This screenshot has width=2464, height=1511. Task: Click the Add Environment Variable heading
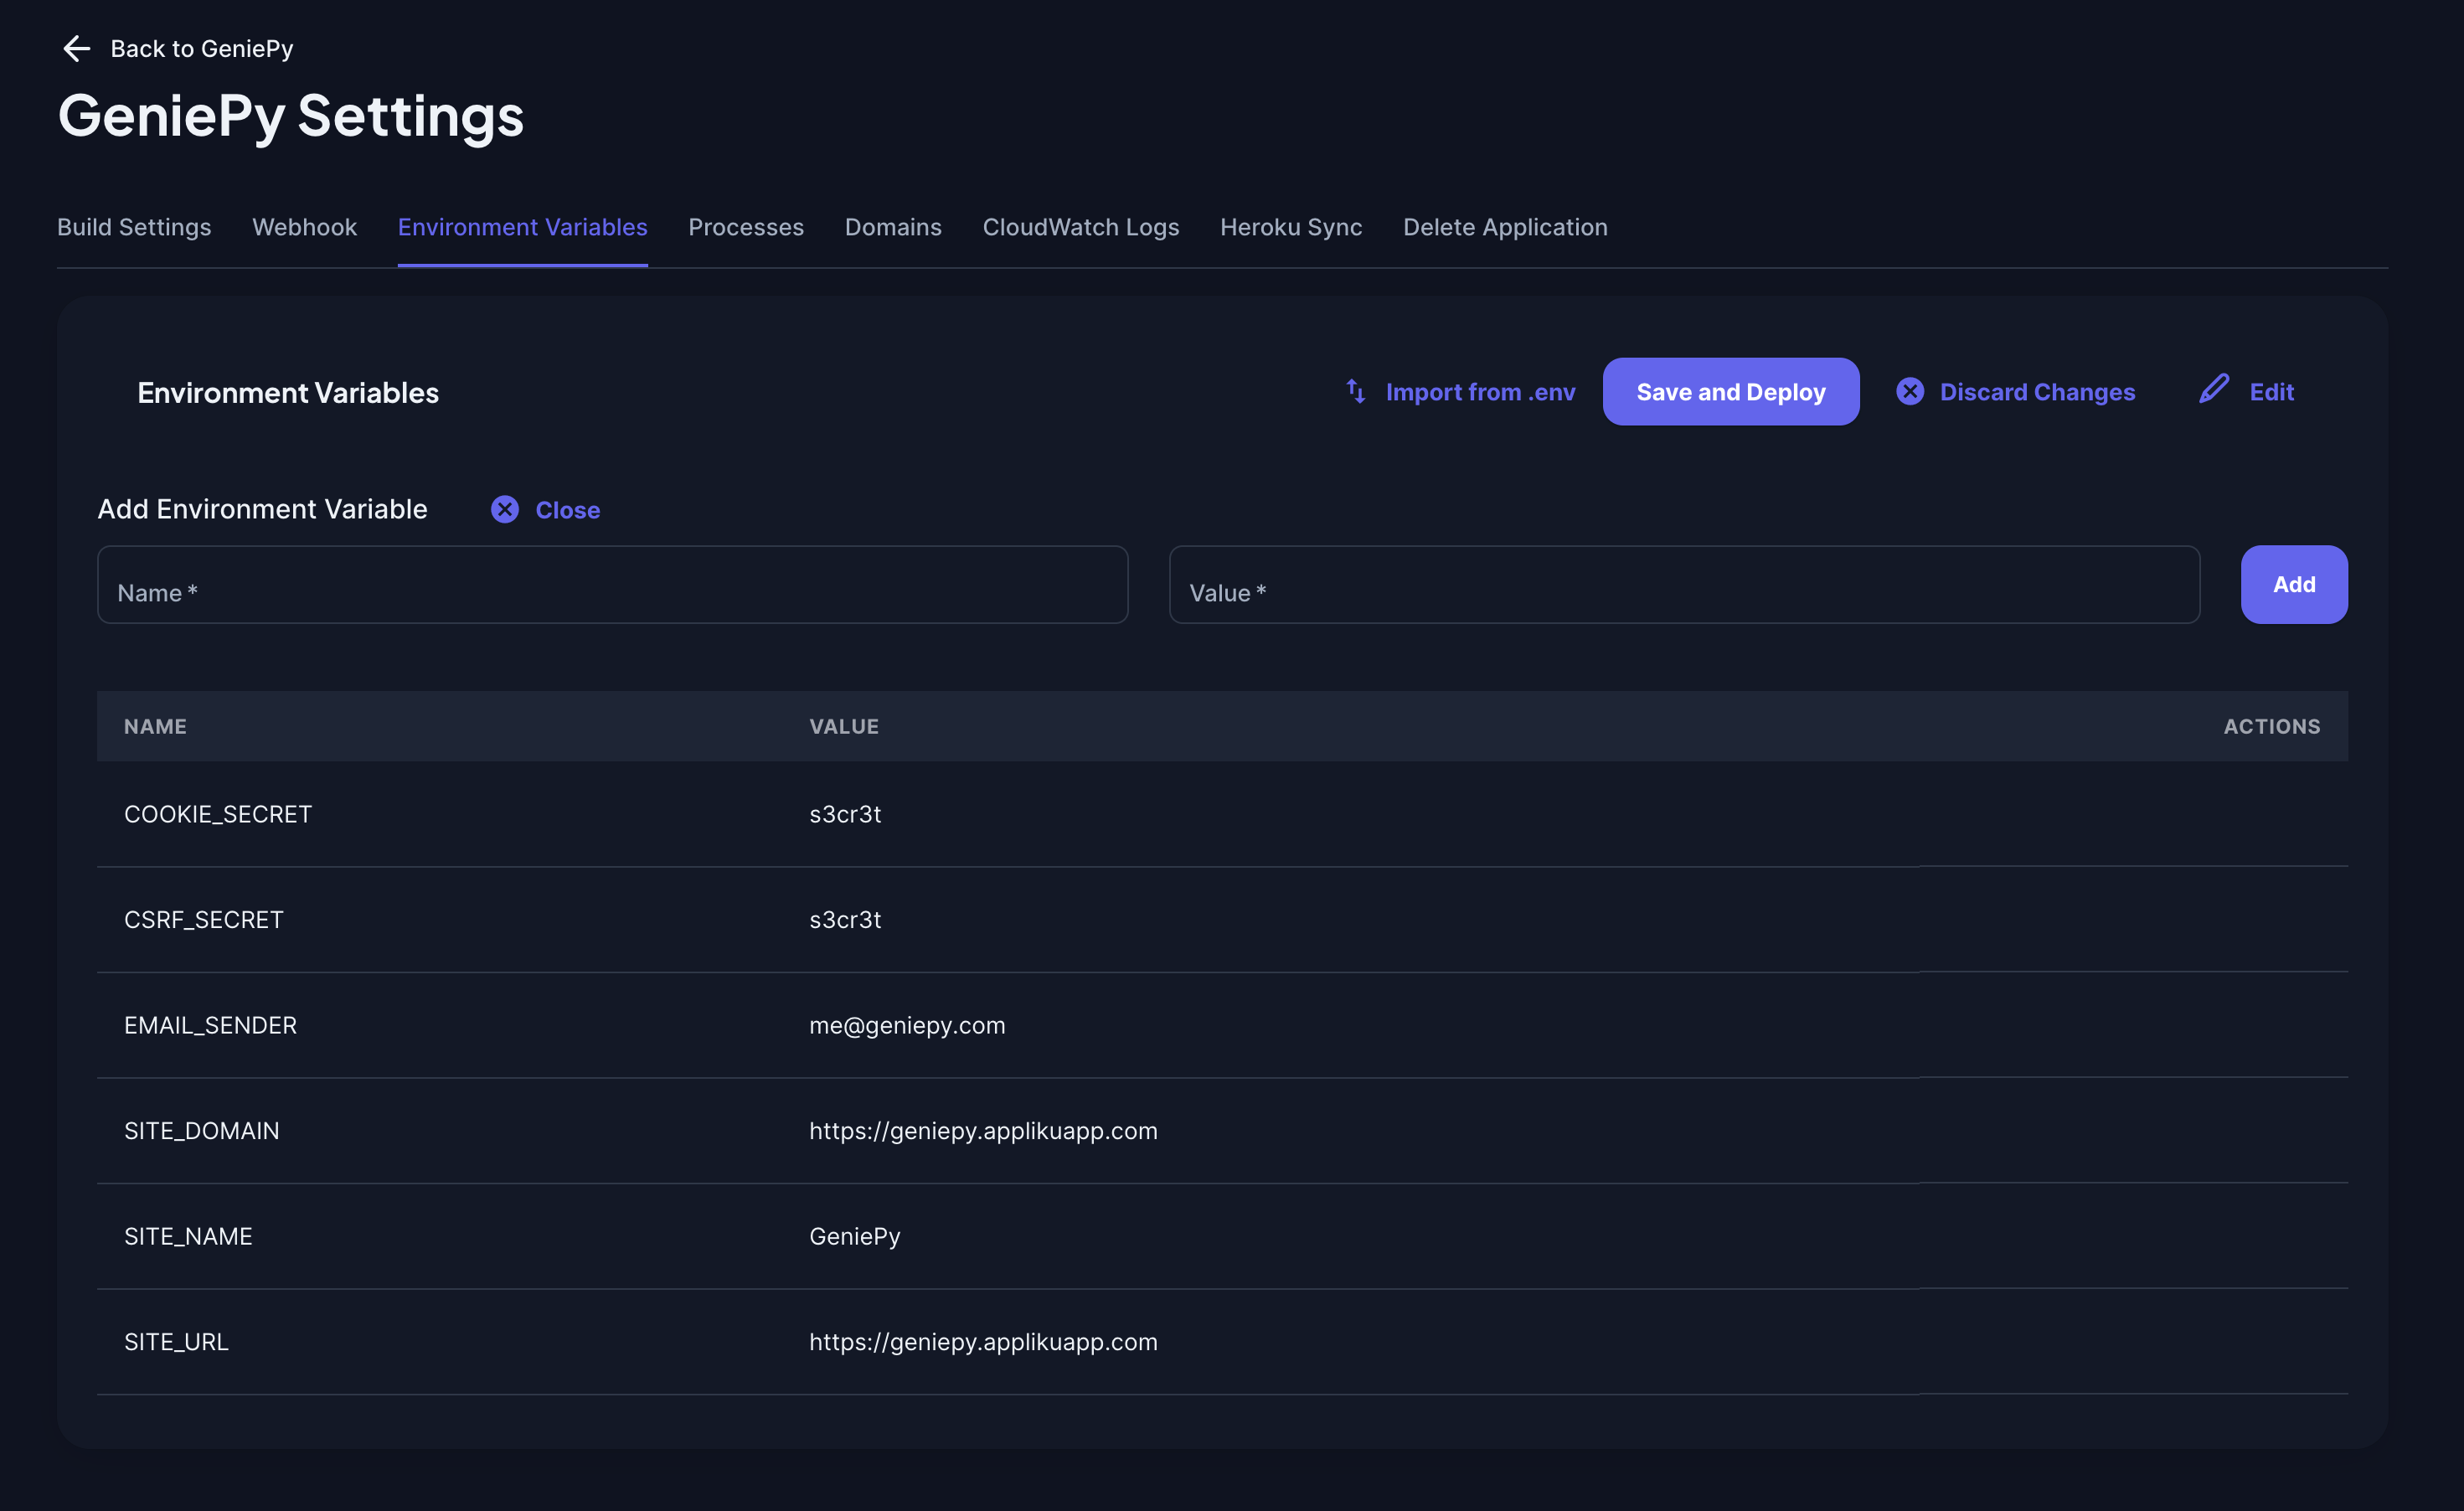[x=262, y=509]
